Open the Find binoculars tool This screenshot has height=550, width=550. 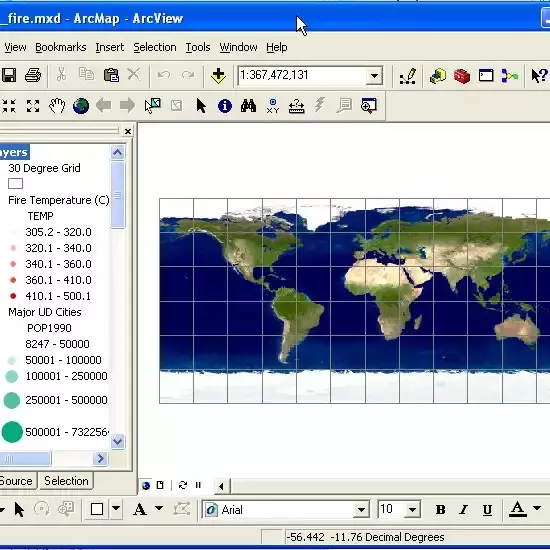(x=248, y=106)
